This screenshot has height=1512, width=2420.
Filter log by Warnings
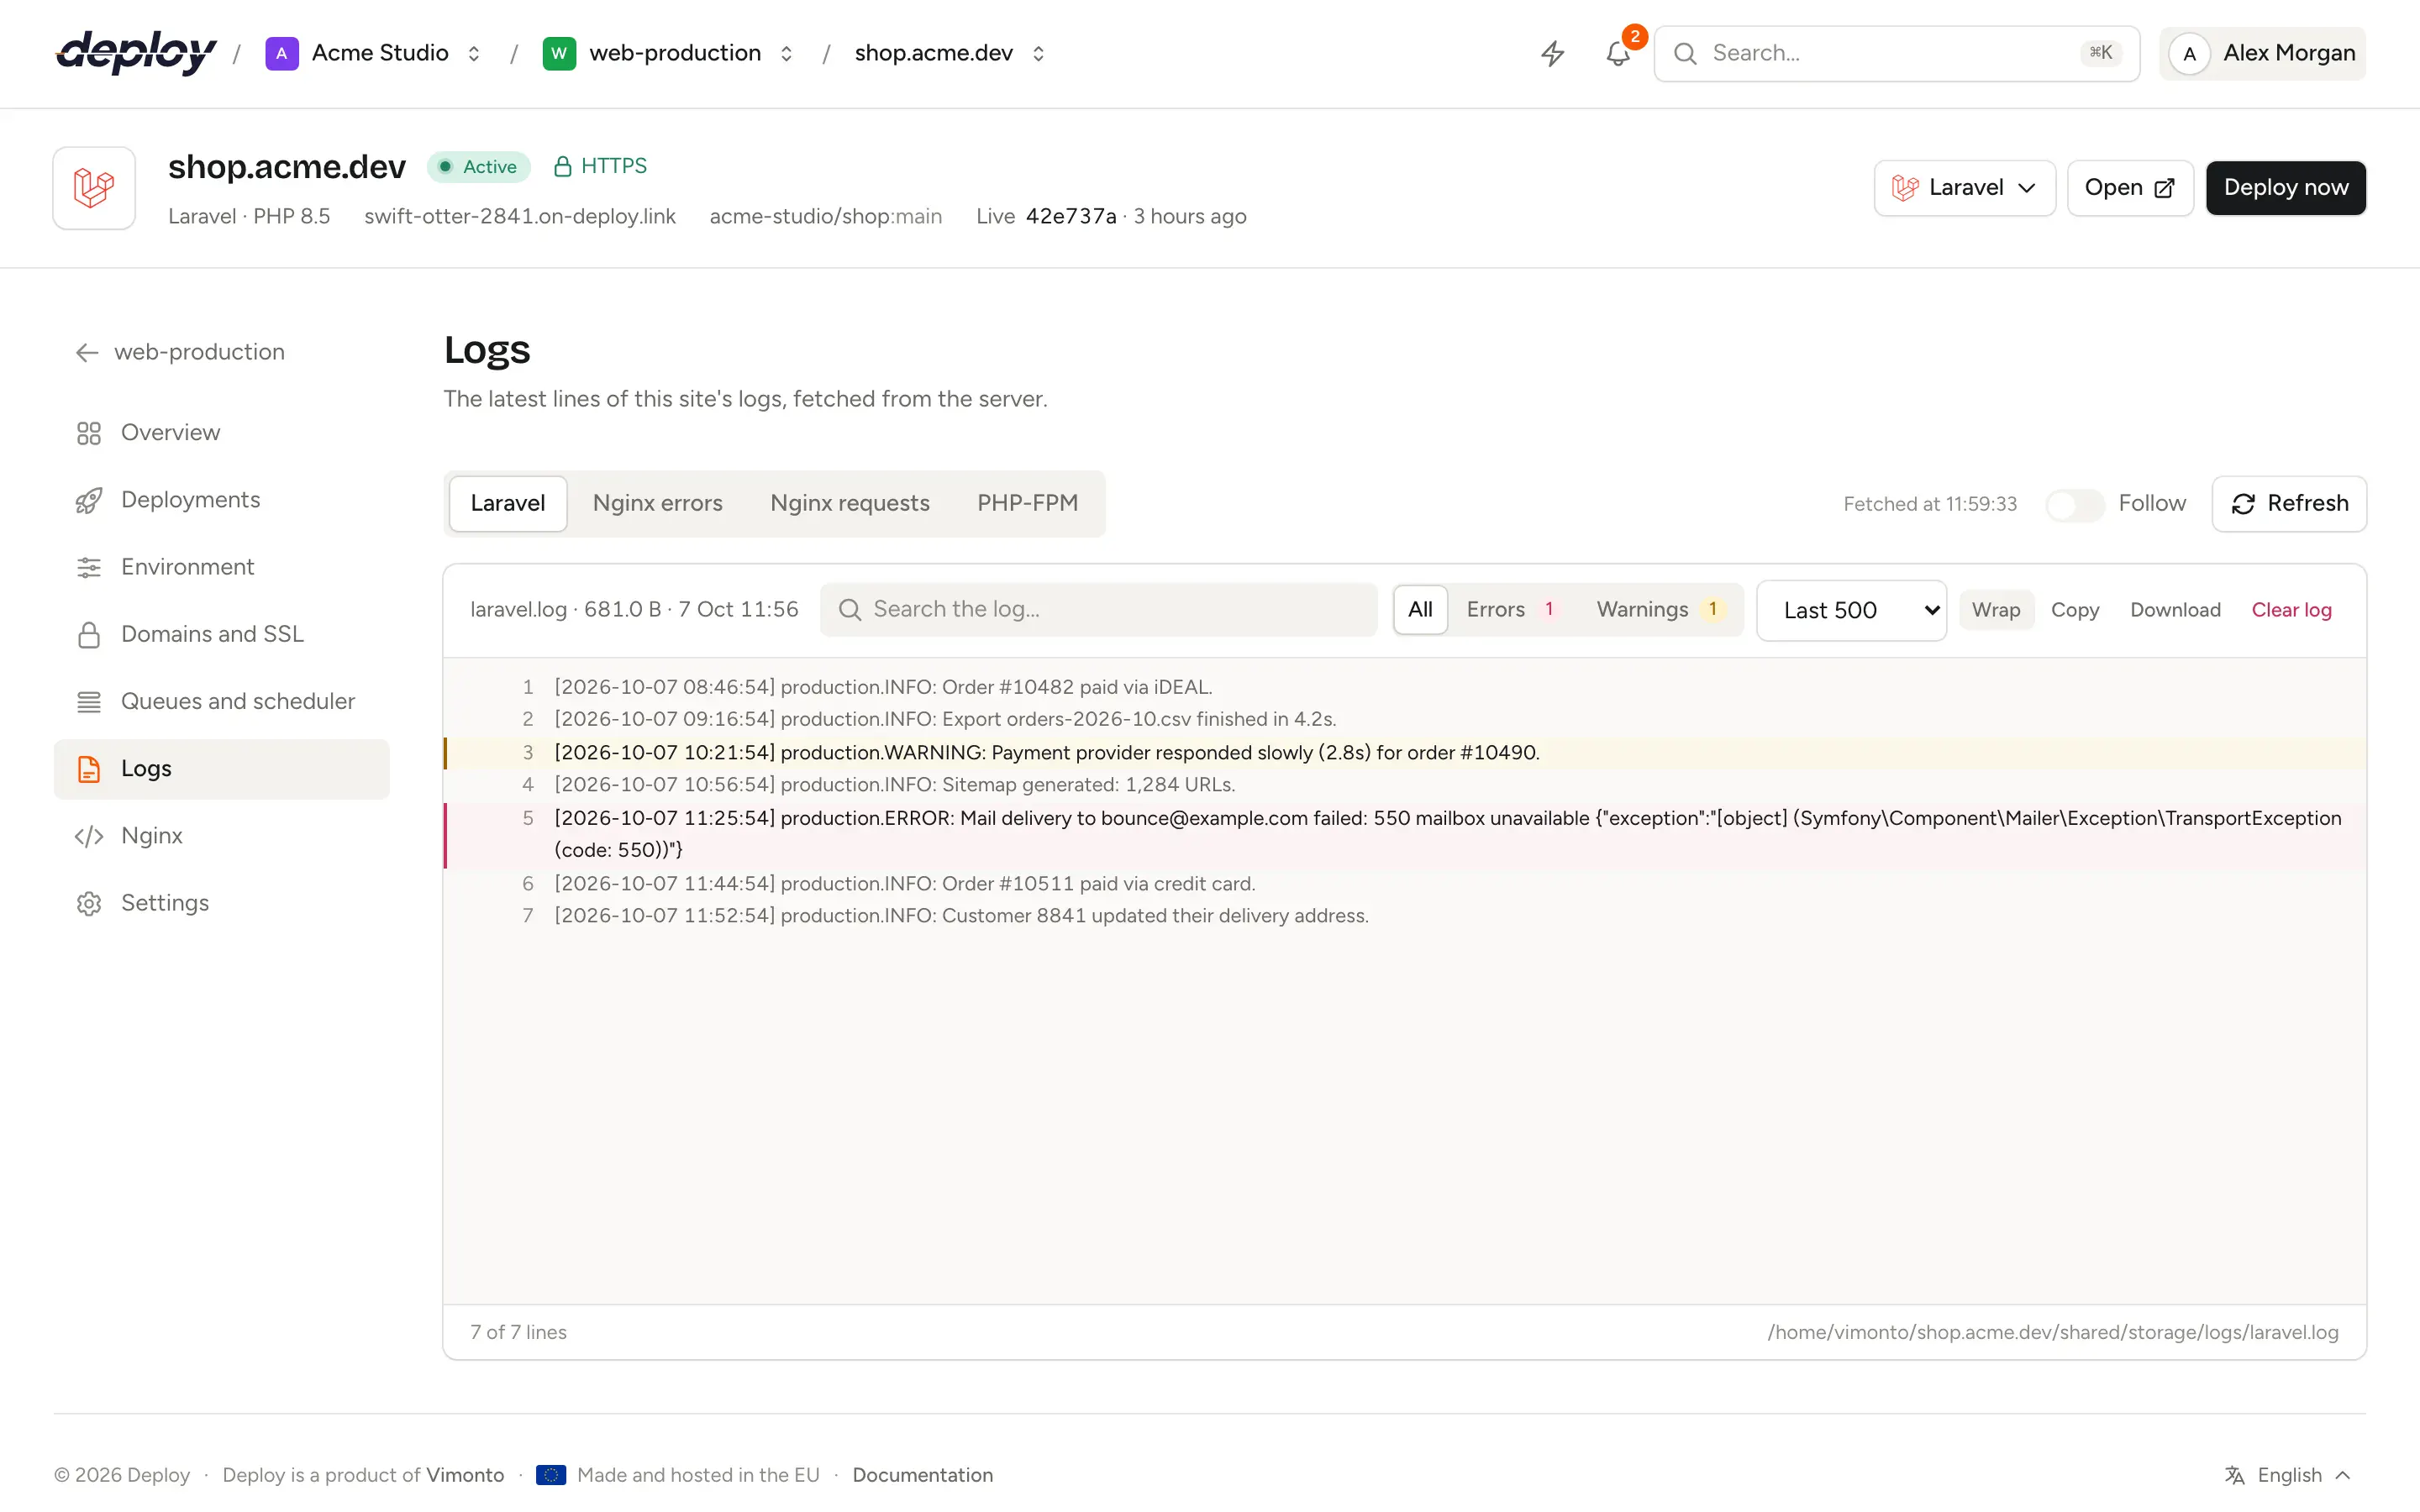click(x=1660, y=610)
